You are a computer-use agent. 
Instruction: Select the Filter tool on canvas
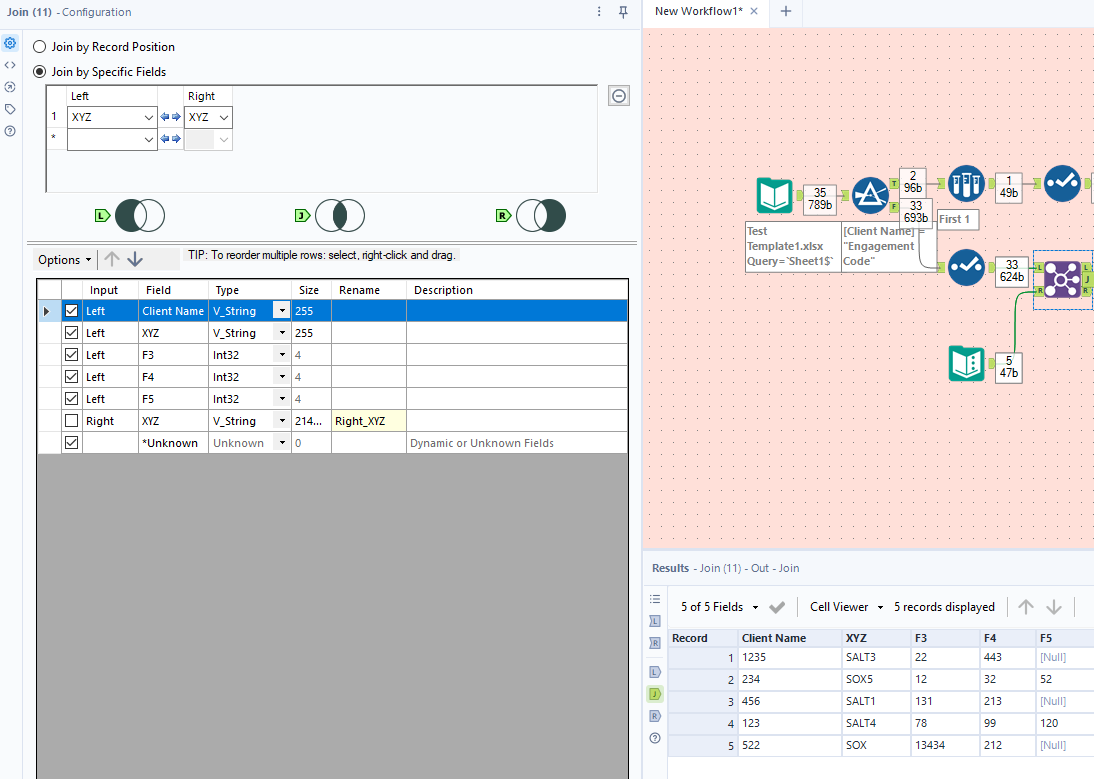click(x=871, y=196)
